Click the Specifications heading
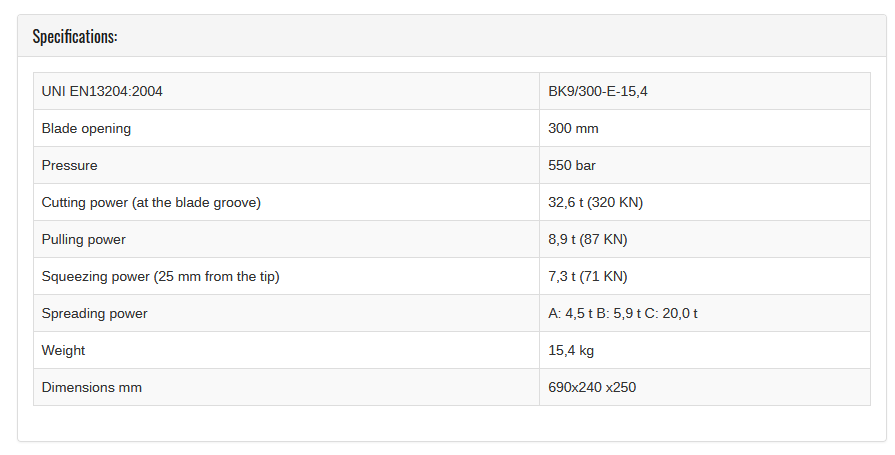This screenshot has width=895, height=455. click(75, 37)
